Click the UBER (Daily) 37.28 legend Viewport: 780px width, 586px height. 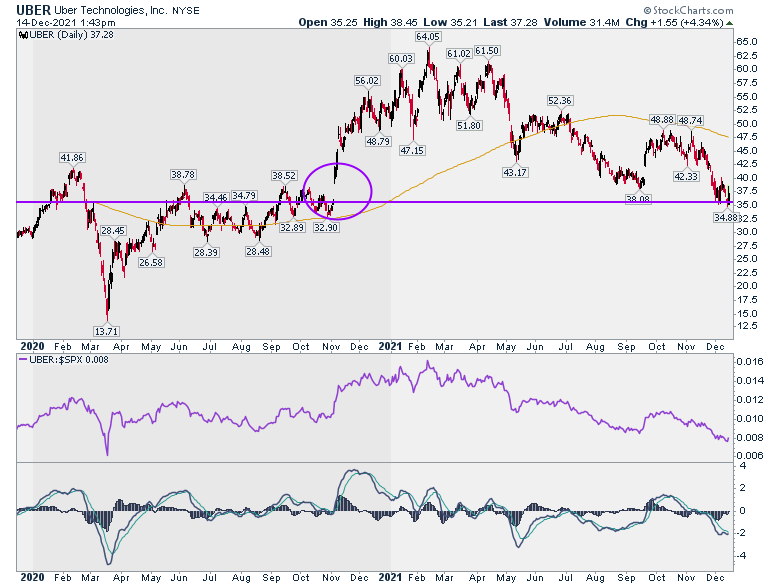(71, 35)
